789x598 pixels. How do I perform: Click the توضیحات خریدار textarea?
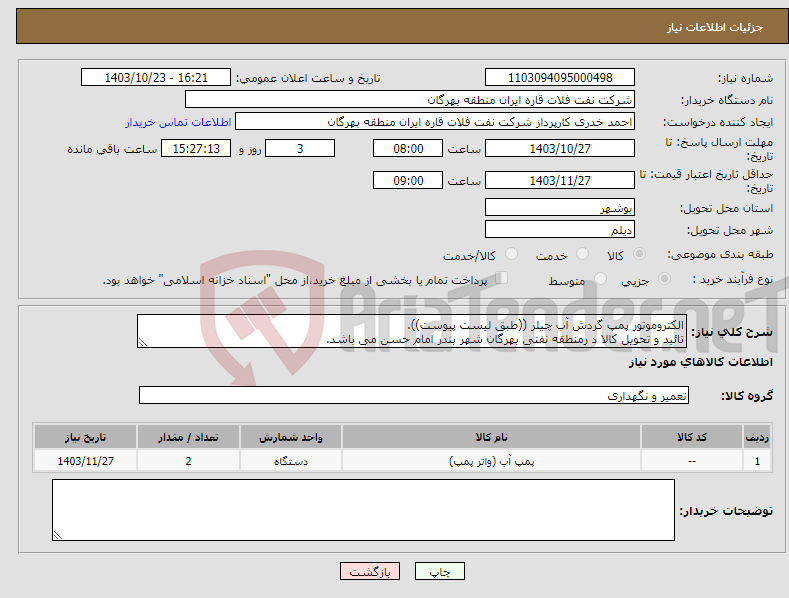click(363, 510)
